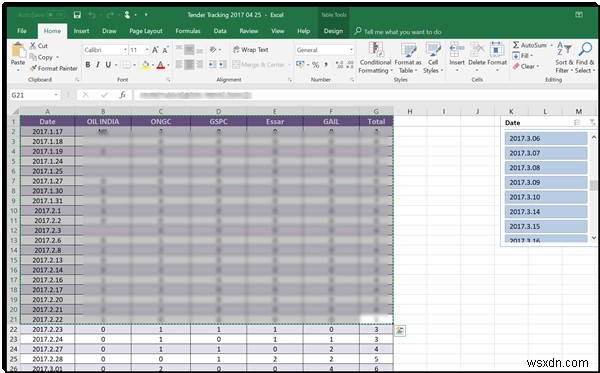600x373 pixels.
Task: Toggle the AutoSave switch
Action: tap(56, 15)
